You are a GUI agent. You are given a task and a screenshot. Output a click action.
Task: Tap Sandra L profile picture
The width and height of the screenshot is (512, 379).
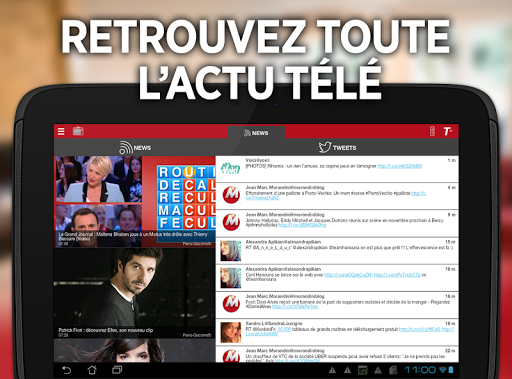230,332
